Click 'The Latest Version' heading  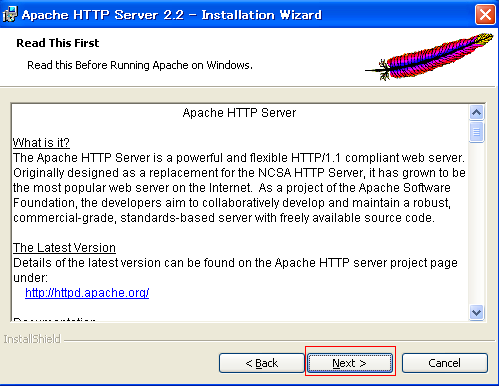[x=64, y=248]
